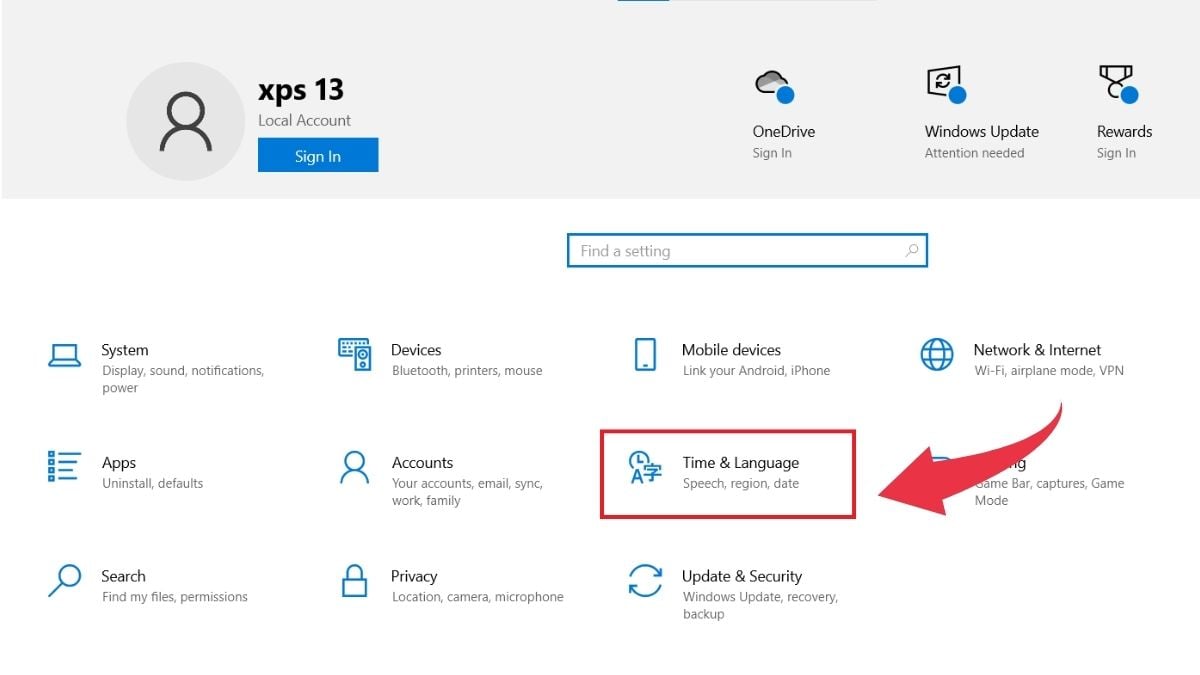This screenshot has width=1200, height=675.
Task: Click the Windows Update refresh icon
Action: click(x=947, y=84)
